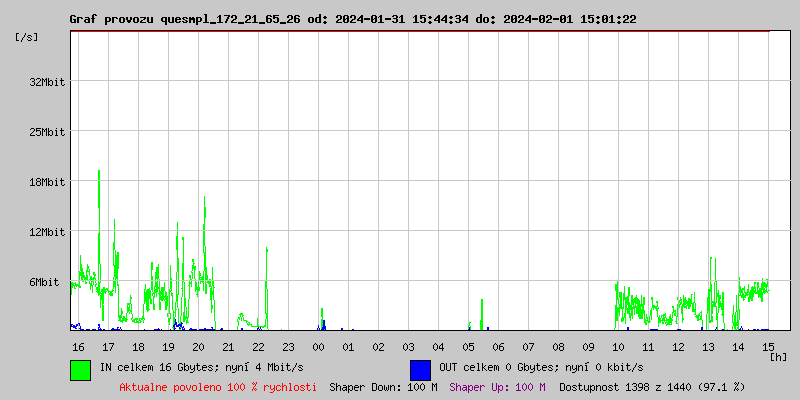Click the red 'Aktualne povoleno 100 % rychlosti' text
This screenshot has height=400, width=800.
coord(218,386)
